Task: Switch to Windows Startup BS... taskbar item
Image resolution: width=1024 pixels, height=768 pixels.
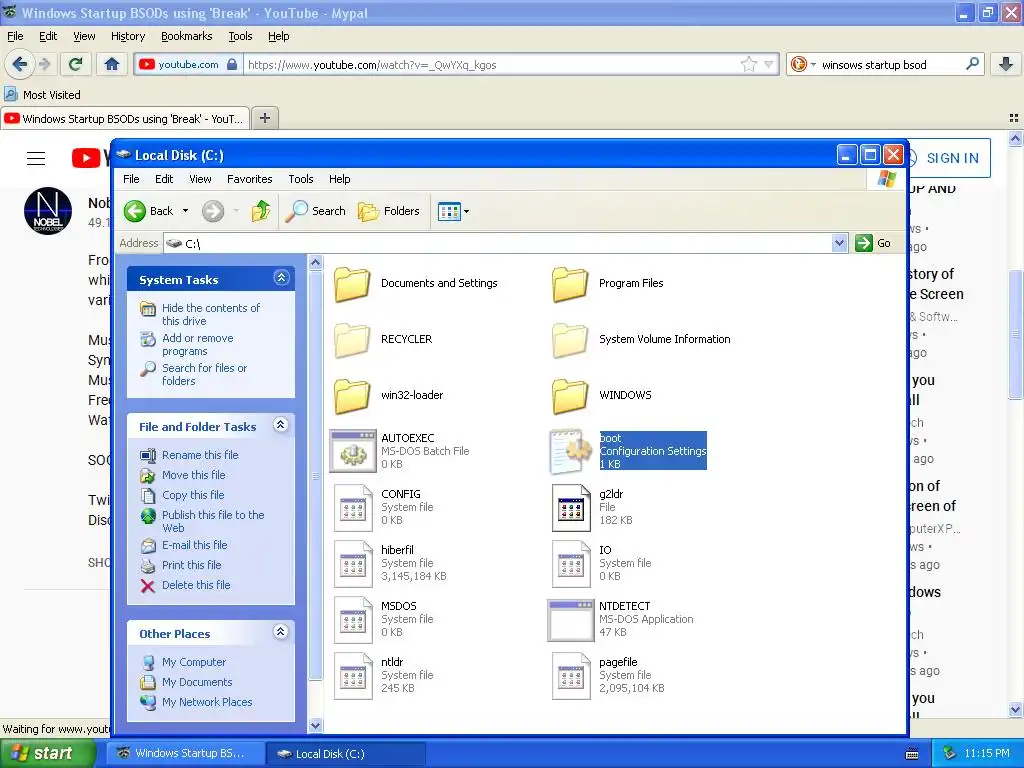Action: click(x=185, y=754)
